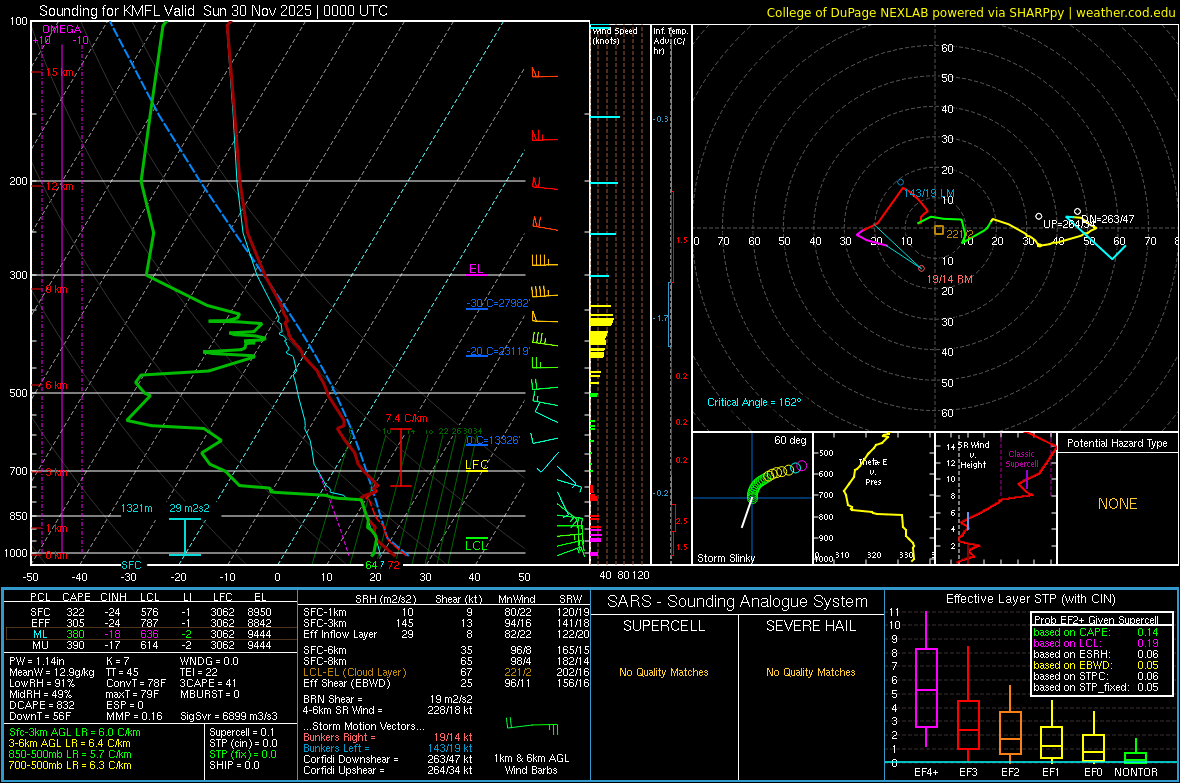Screen dimensions: 1180x783
Task: Select the MU parcel row in the table
Action: [x=151, y=644]
